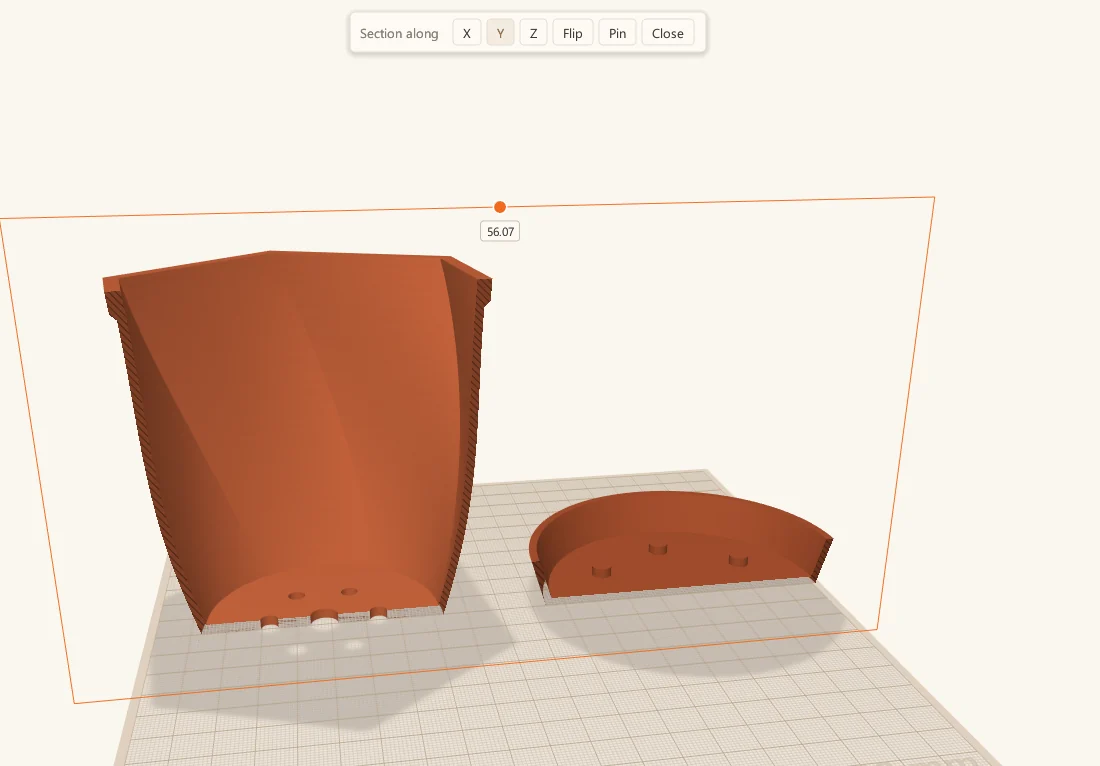This screenshot has width=1100, height=766.
Task: Select the sectioned saucer model
Action: [x=680, y=547]
